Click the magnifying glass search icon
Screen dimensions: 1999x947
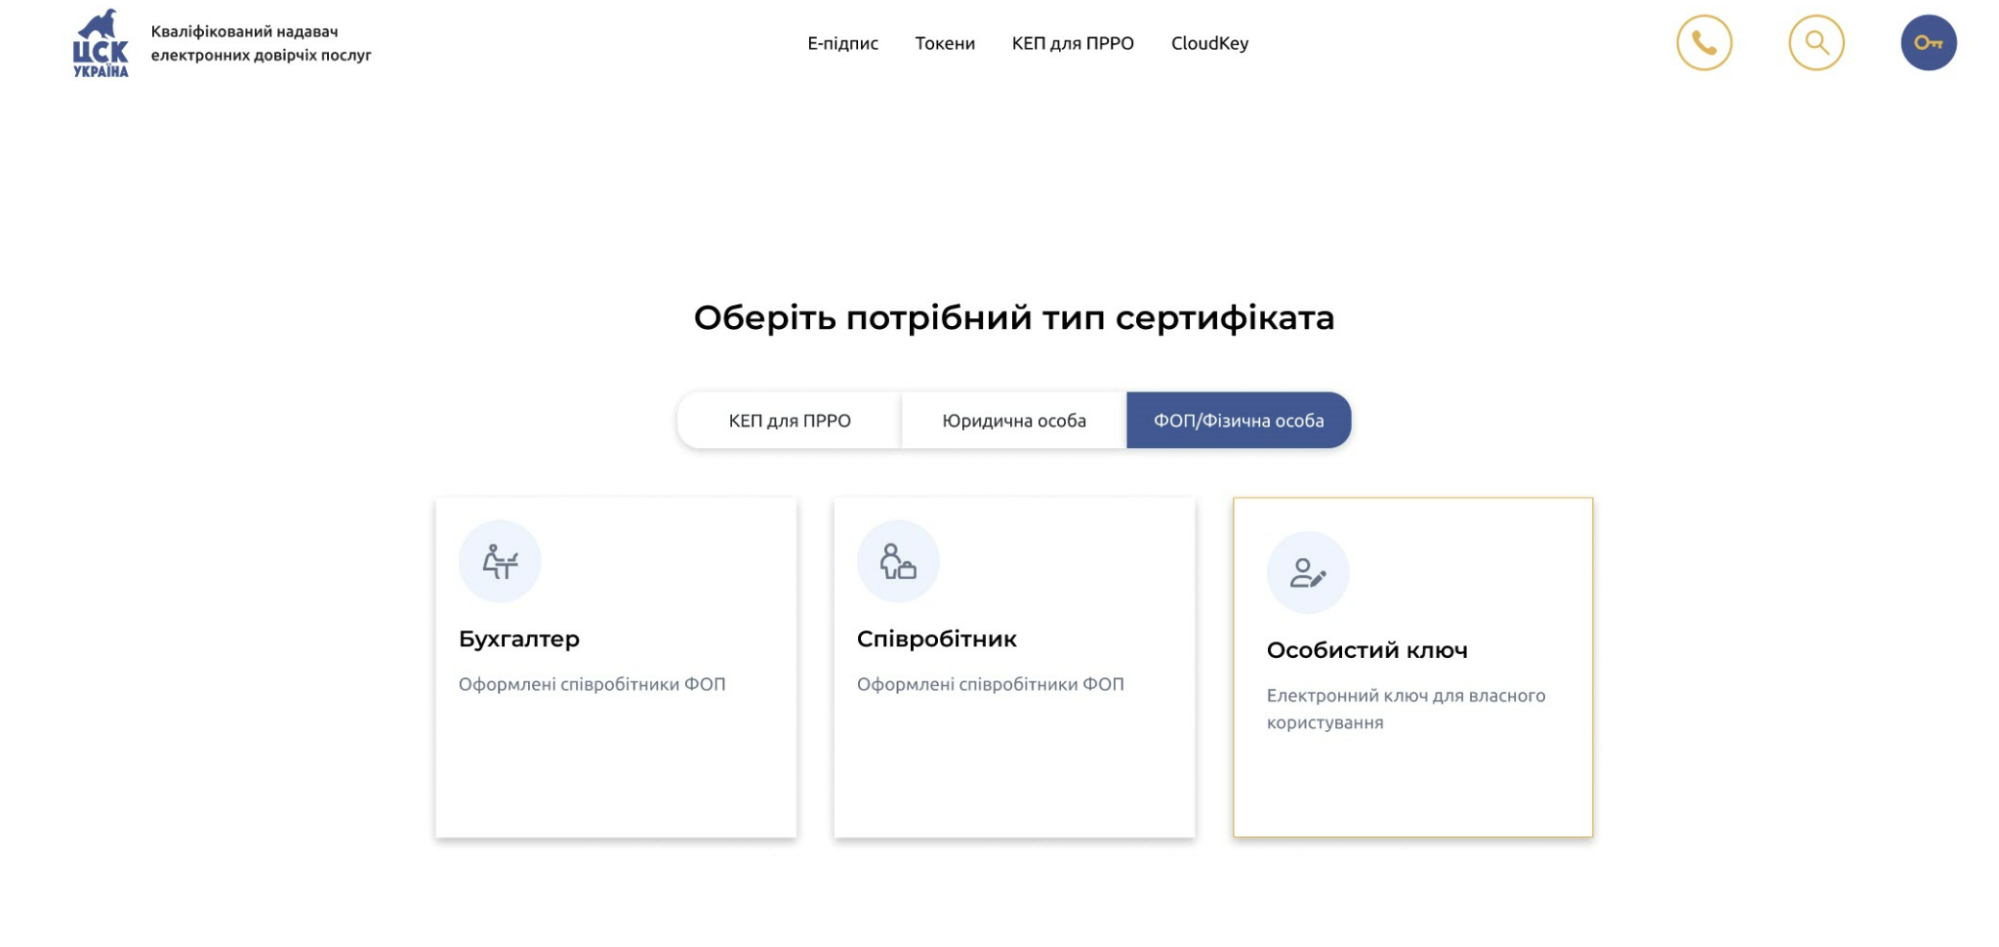pyautogui.click(x=1815, y=43)
